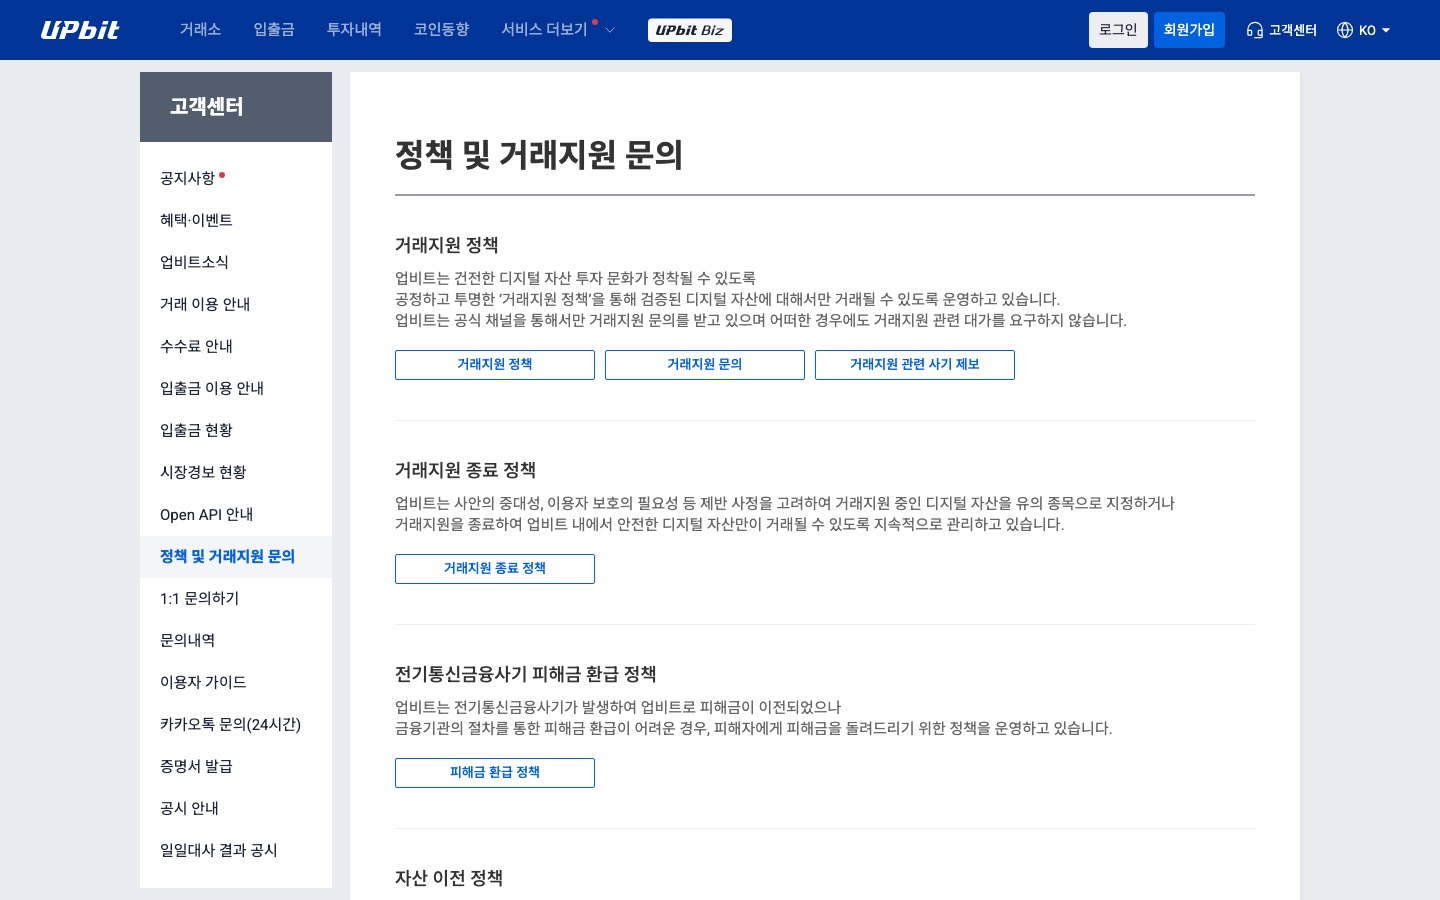Screen dimensions: 1440x900
Task: Click the 고객센터 text link in header
Action: tap(1293, 30)
